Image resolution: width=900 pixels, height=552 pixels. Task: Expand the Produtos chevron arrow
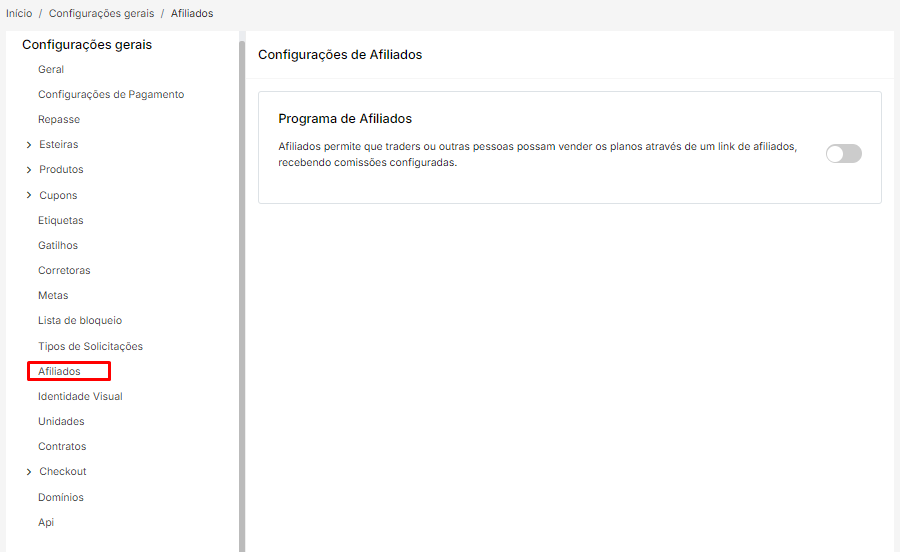tap(29, 170)
